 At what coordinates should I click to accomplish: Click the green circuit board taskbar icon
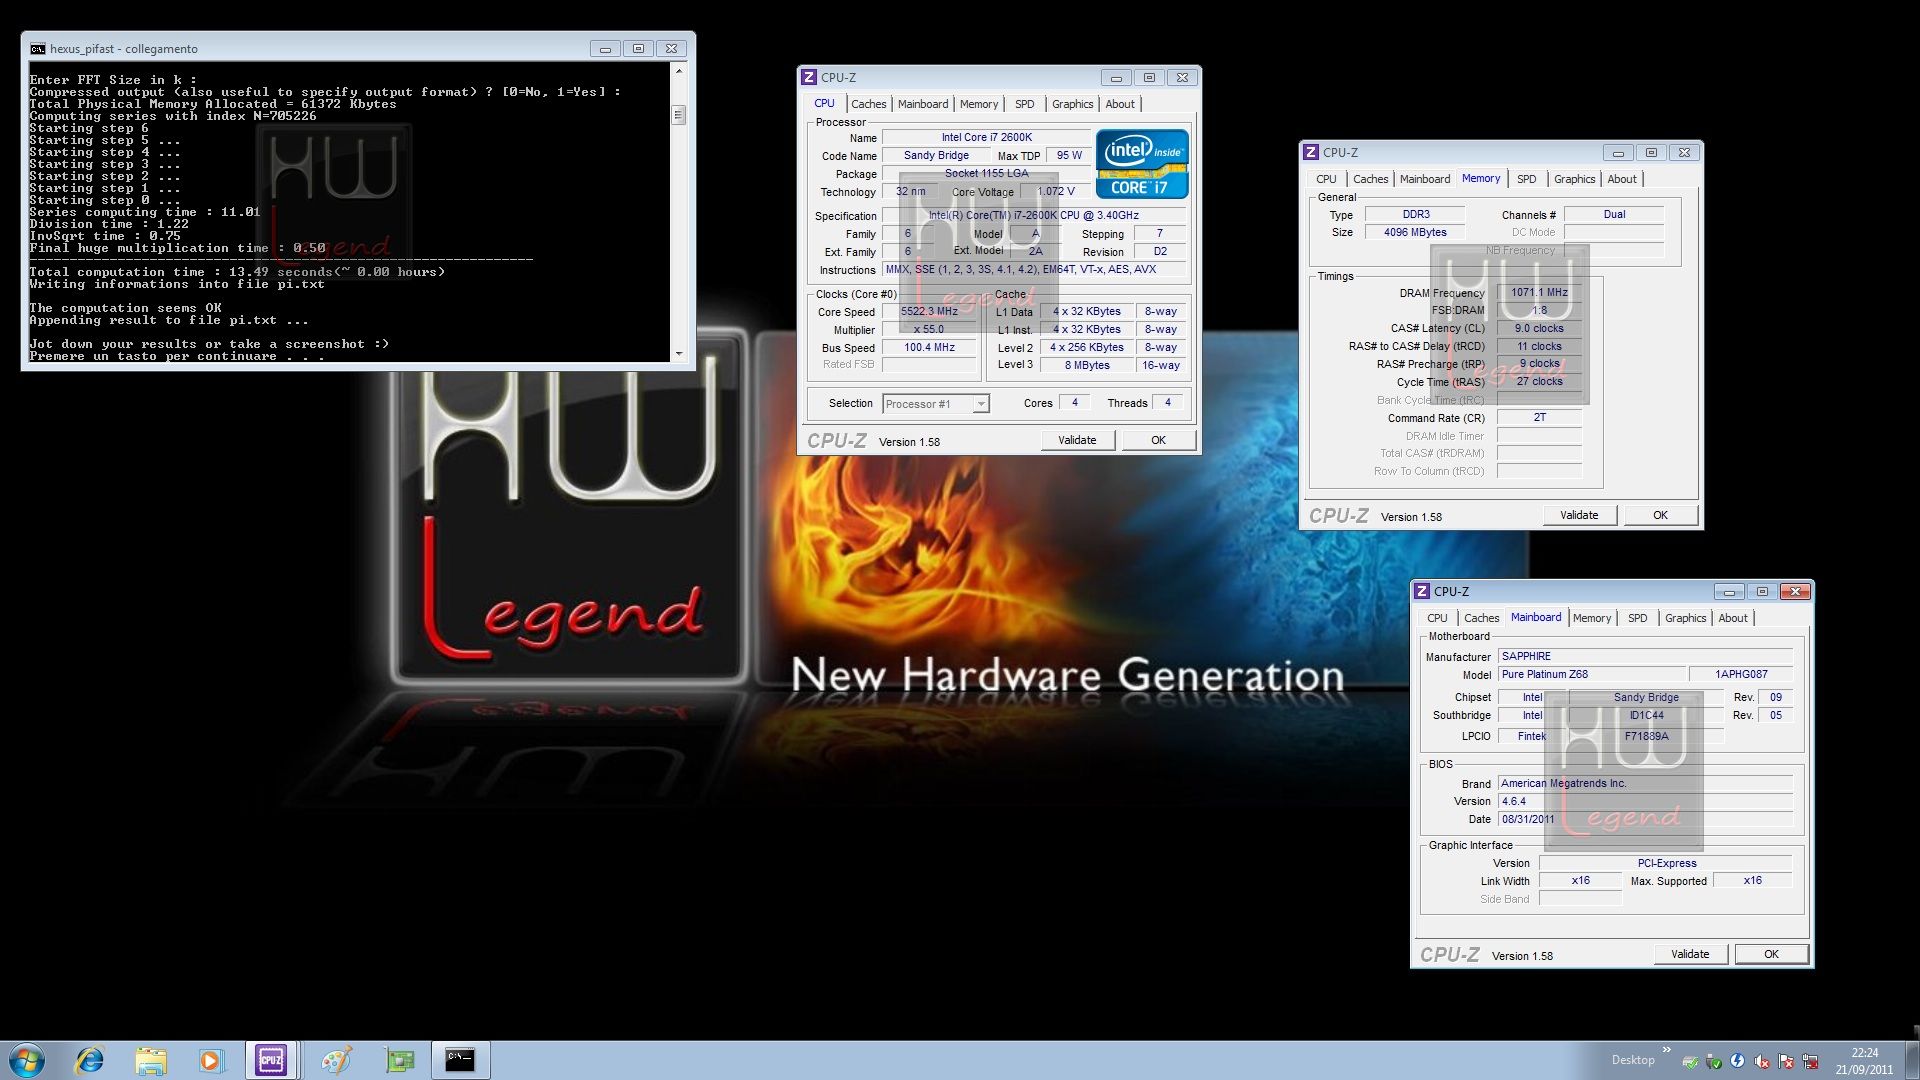[x=399, y=1060]
